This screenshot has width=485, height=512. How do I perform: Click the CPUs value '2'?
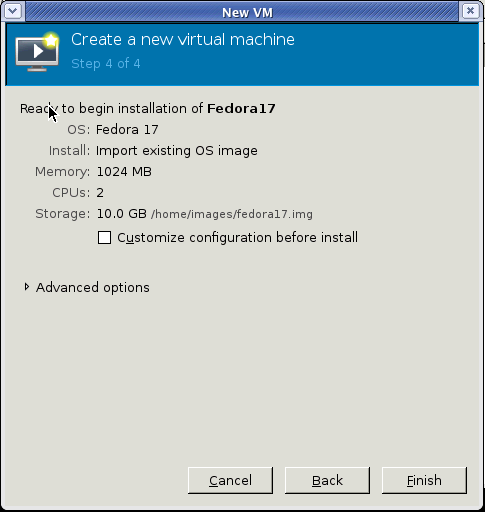click(x=100, y=193)
